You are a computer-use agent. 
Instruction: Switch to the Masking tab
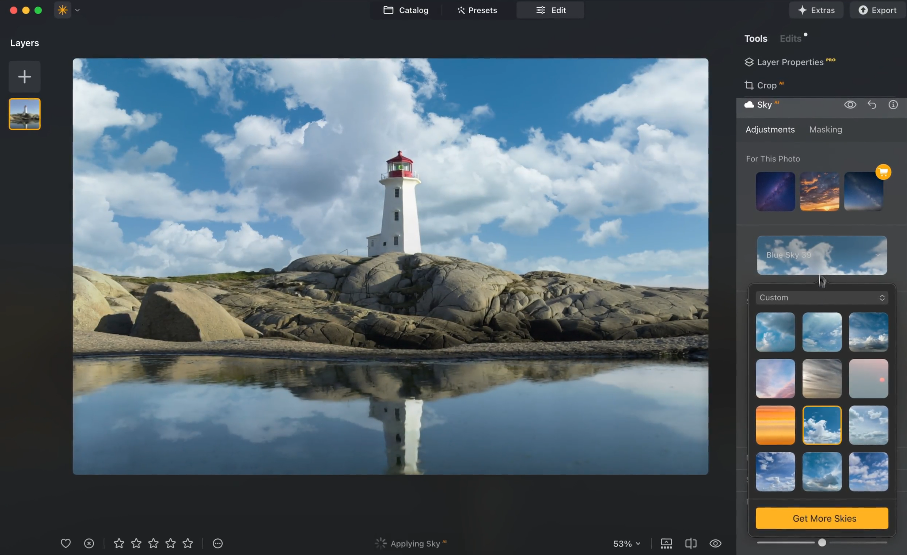point(825,130)
